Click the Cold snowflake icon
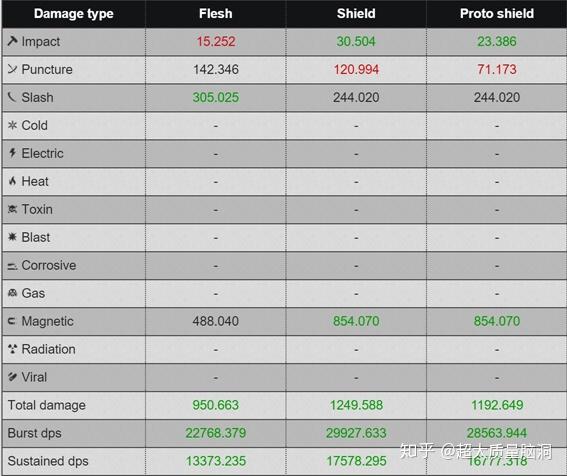The width and height of the screenshot is (567, 476). tap(12, 125)
